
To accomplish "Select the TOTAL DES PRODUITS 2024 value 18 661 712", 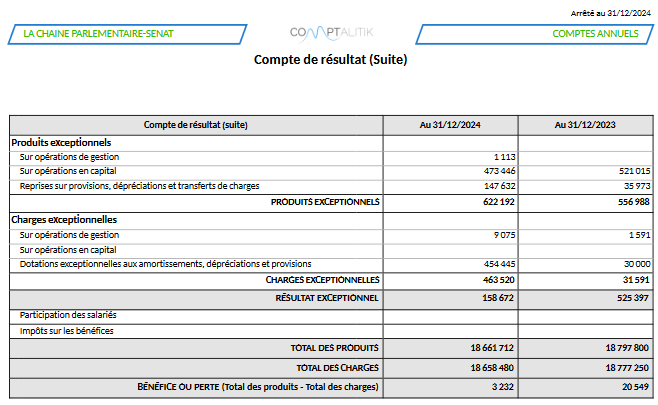I will [491, 348].
